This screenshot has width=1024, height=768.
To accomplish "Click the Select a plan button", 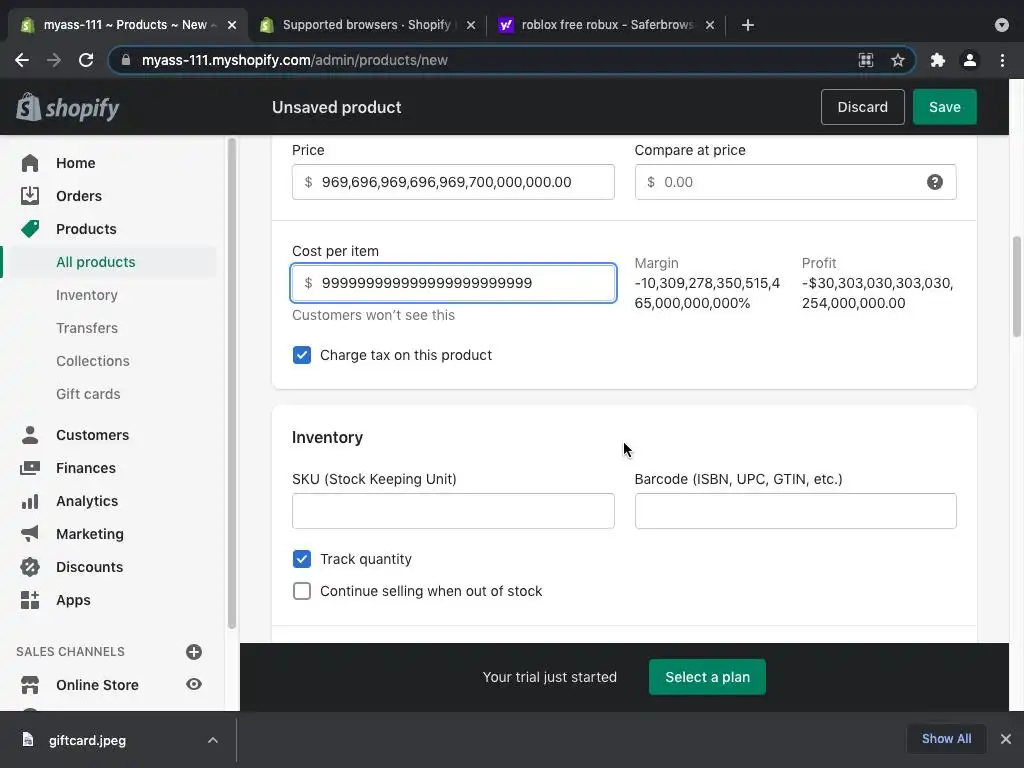I will 707,677.
